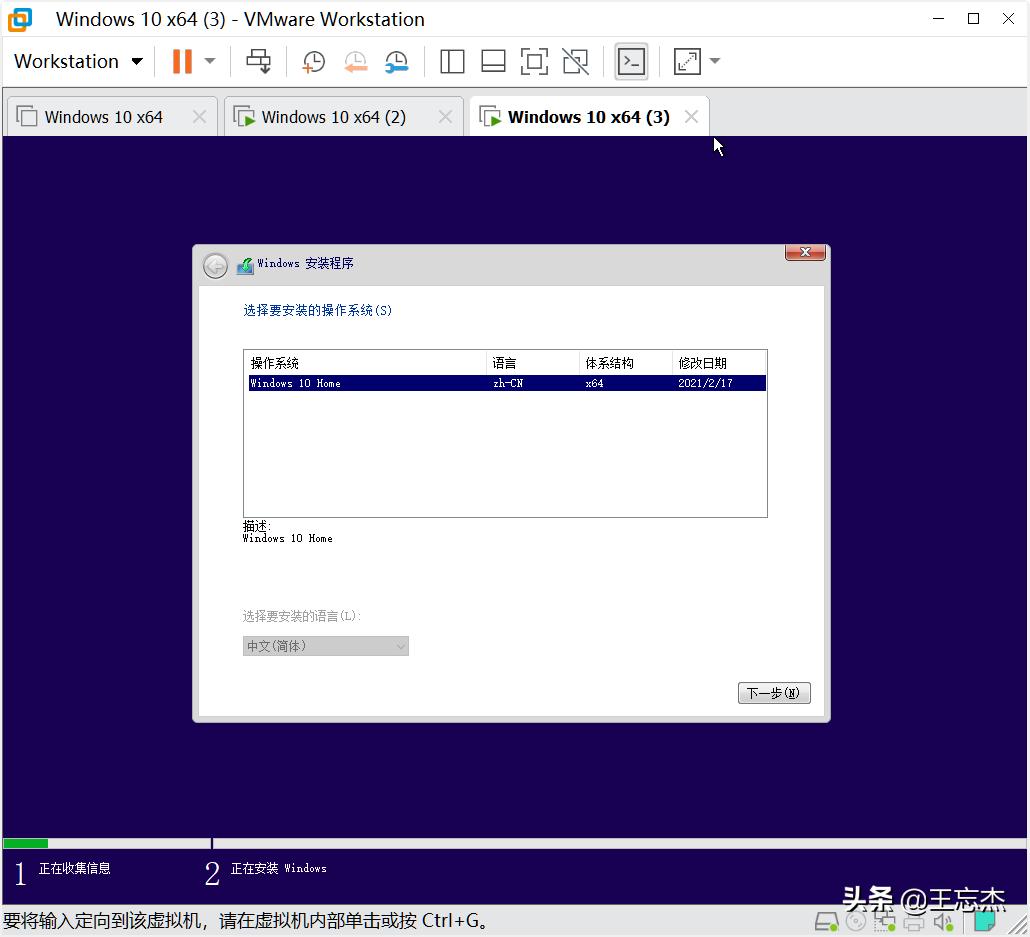
Task: Click the 下一步 button in the installer
Action: click(x=773, y=692)
